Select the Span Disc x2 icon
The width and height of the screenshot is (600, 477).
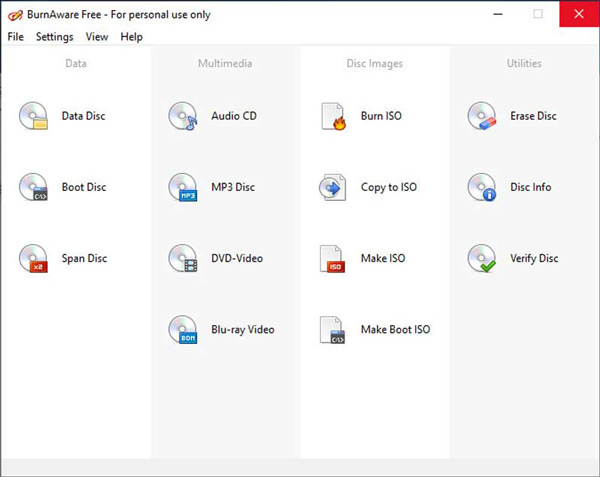(x=33, y=259)
